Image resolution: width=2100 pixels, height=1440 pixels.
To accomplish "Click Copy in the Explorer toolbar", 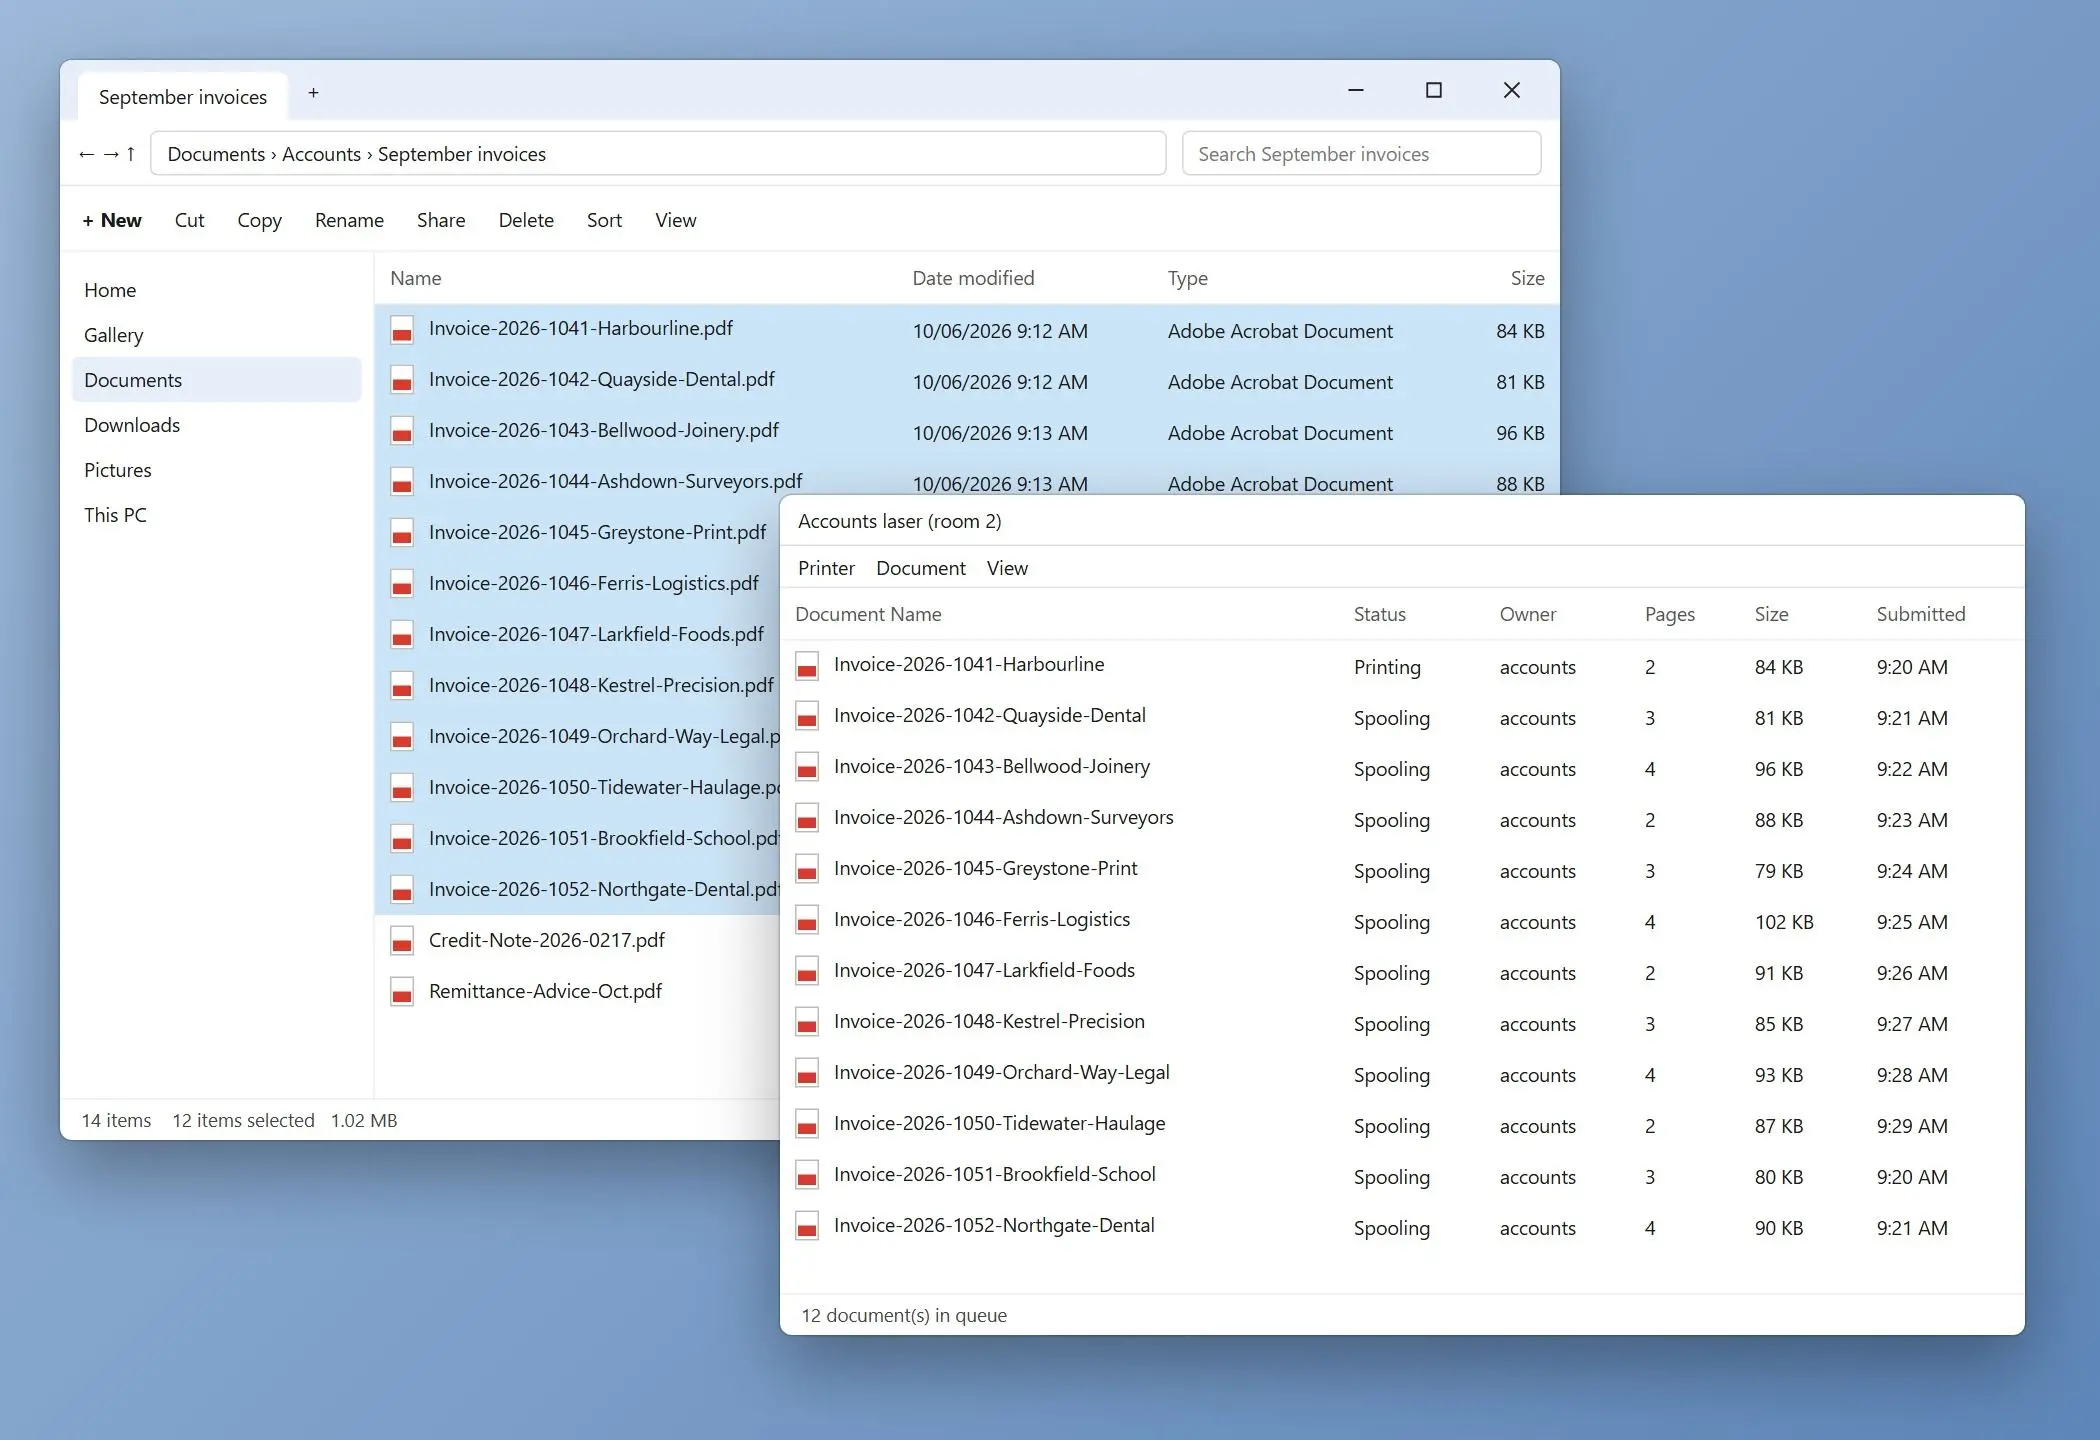I will tap(259, 220).
